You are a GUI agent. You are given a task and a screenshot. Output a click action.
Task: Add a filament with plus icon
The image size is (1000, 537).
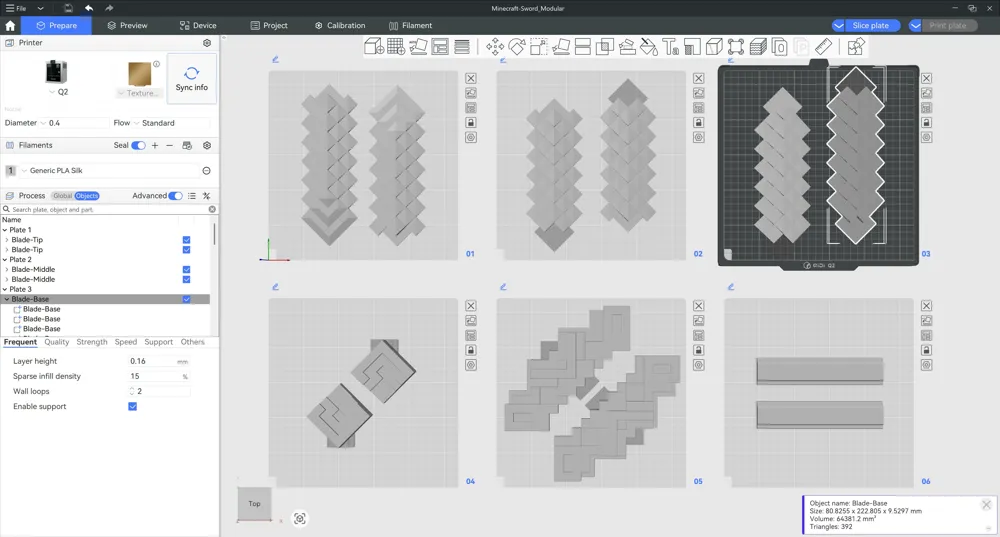[x=154, y=145]
